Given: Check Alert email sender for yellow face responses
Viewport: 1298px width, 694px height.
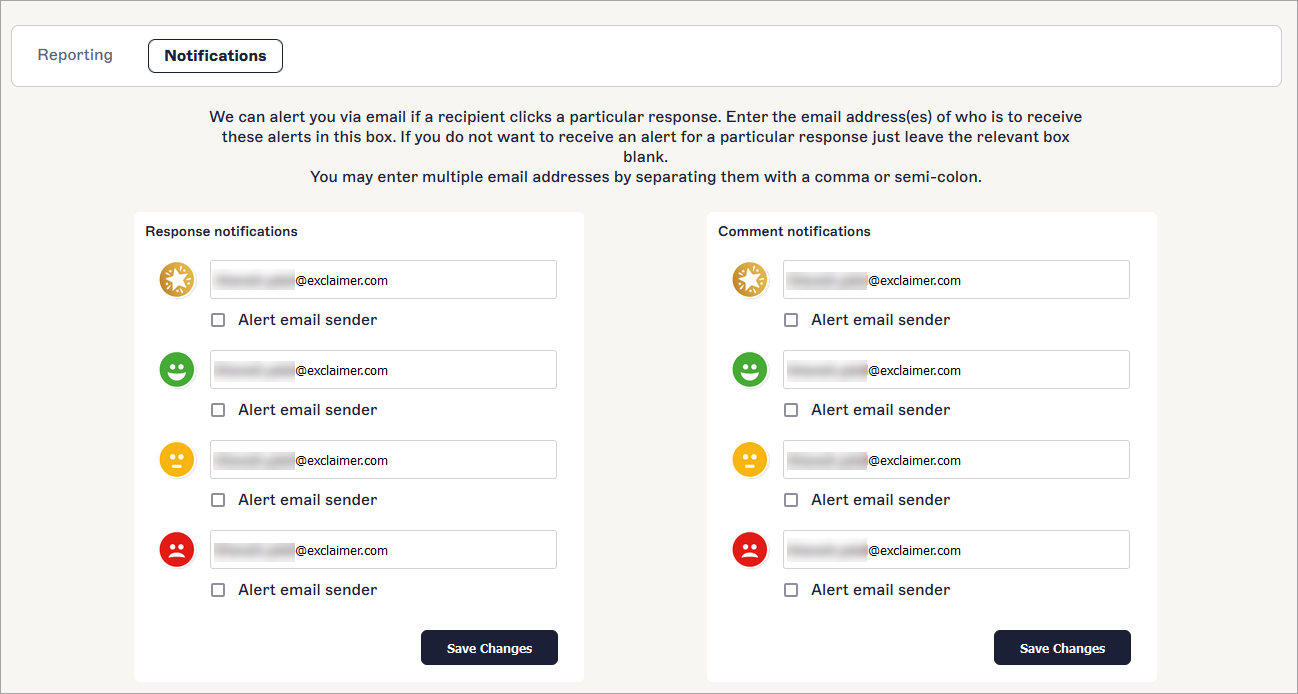Looking at the screenshot, I should pyautogui.click(x=218, y=500).
